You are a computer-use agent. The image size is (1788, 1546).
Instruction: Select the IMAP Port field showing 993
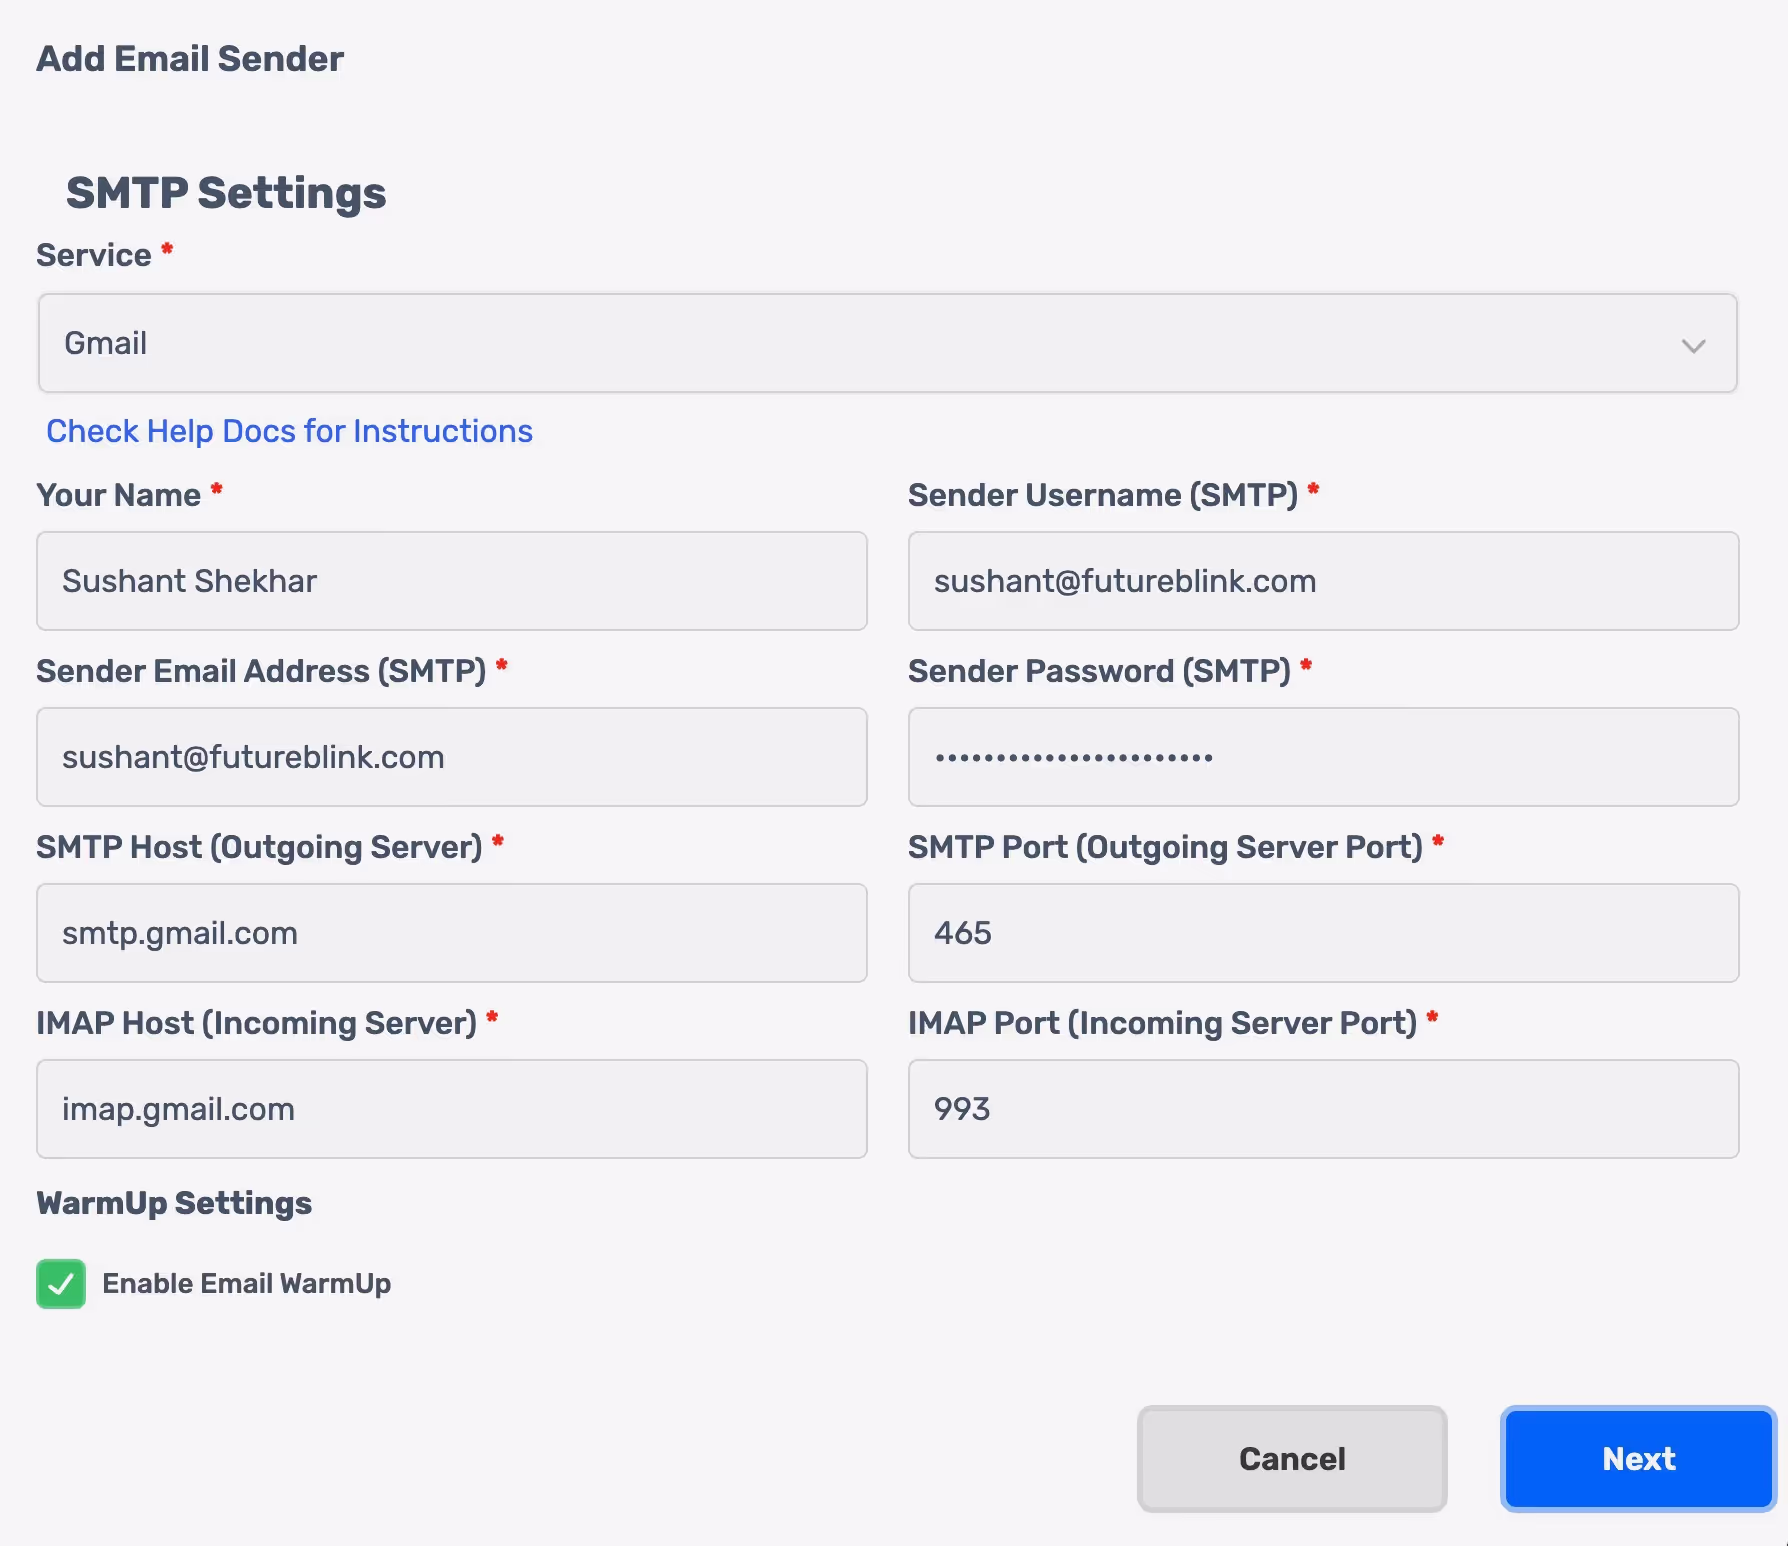[x=1322, y=1109]
